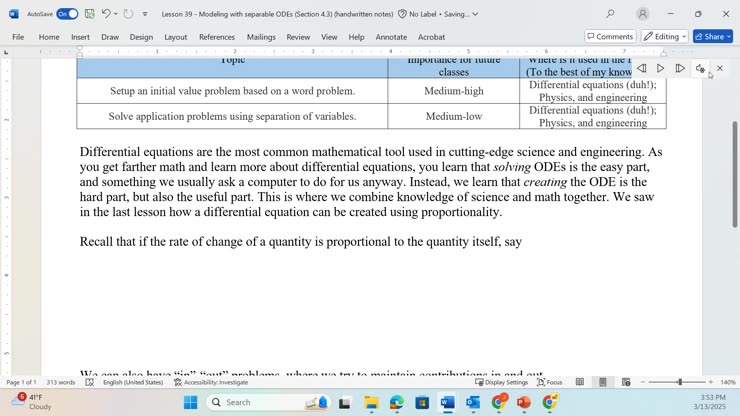The height and width of the screenshot is (416, 740).
Task: Click the Save icon in title bar
Action: (90, 14)
